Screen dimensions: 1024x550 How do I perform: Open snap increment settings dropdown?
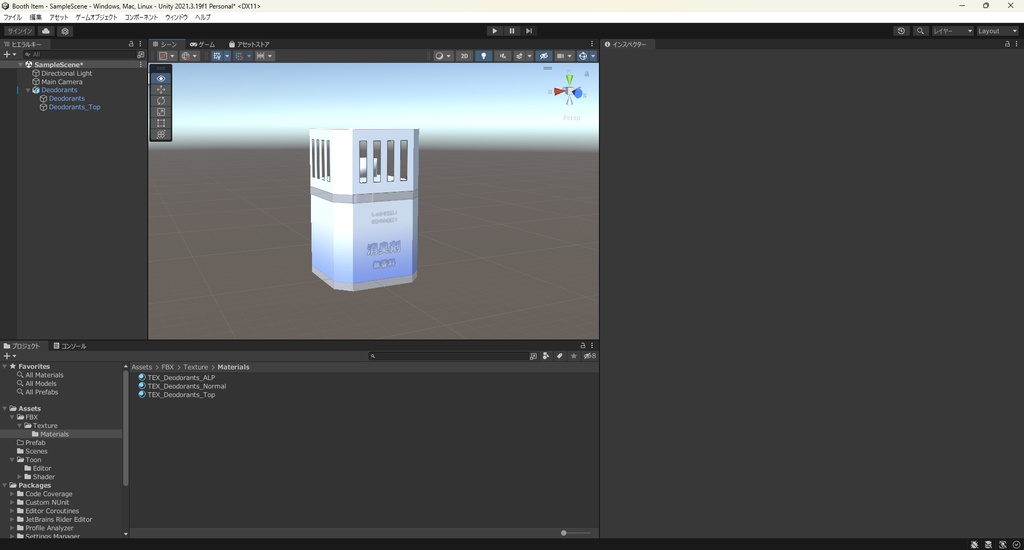264,56
